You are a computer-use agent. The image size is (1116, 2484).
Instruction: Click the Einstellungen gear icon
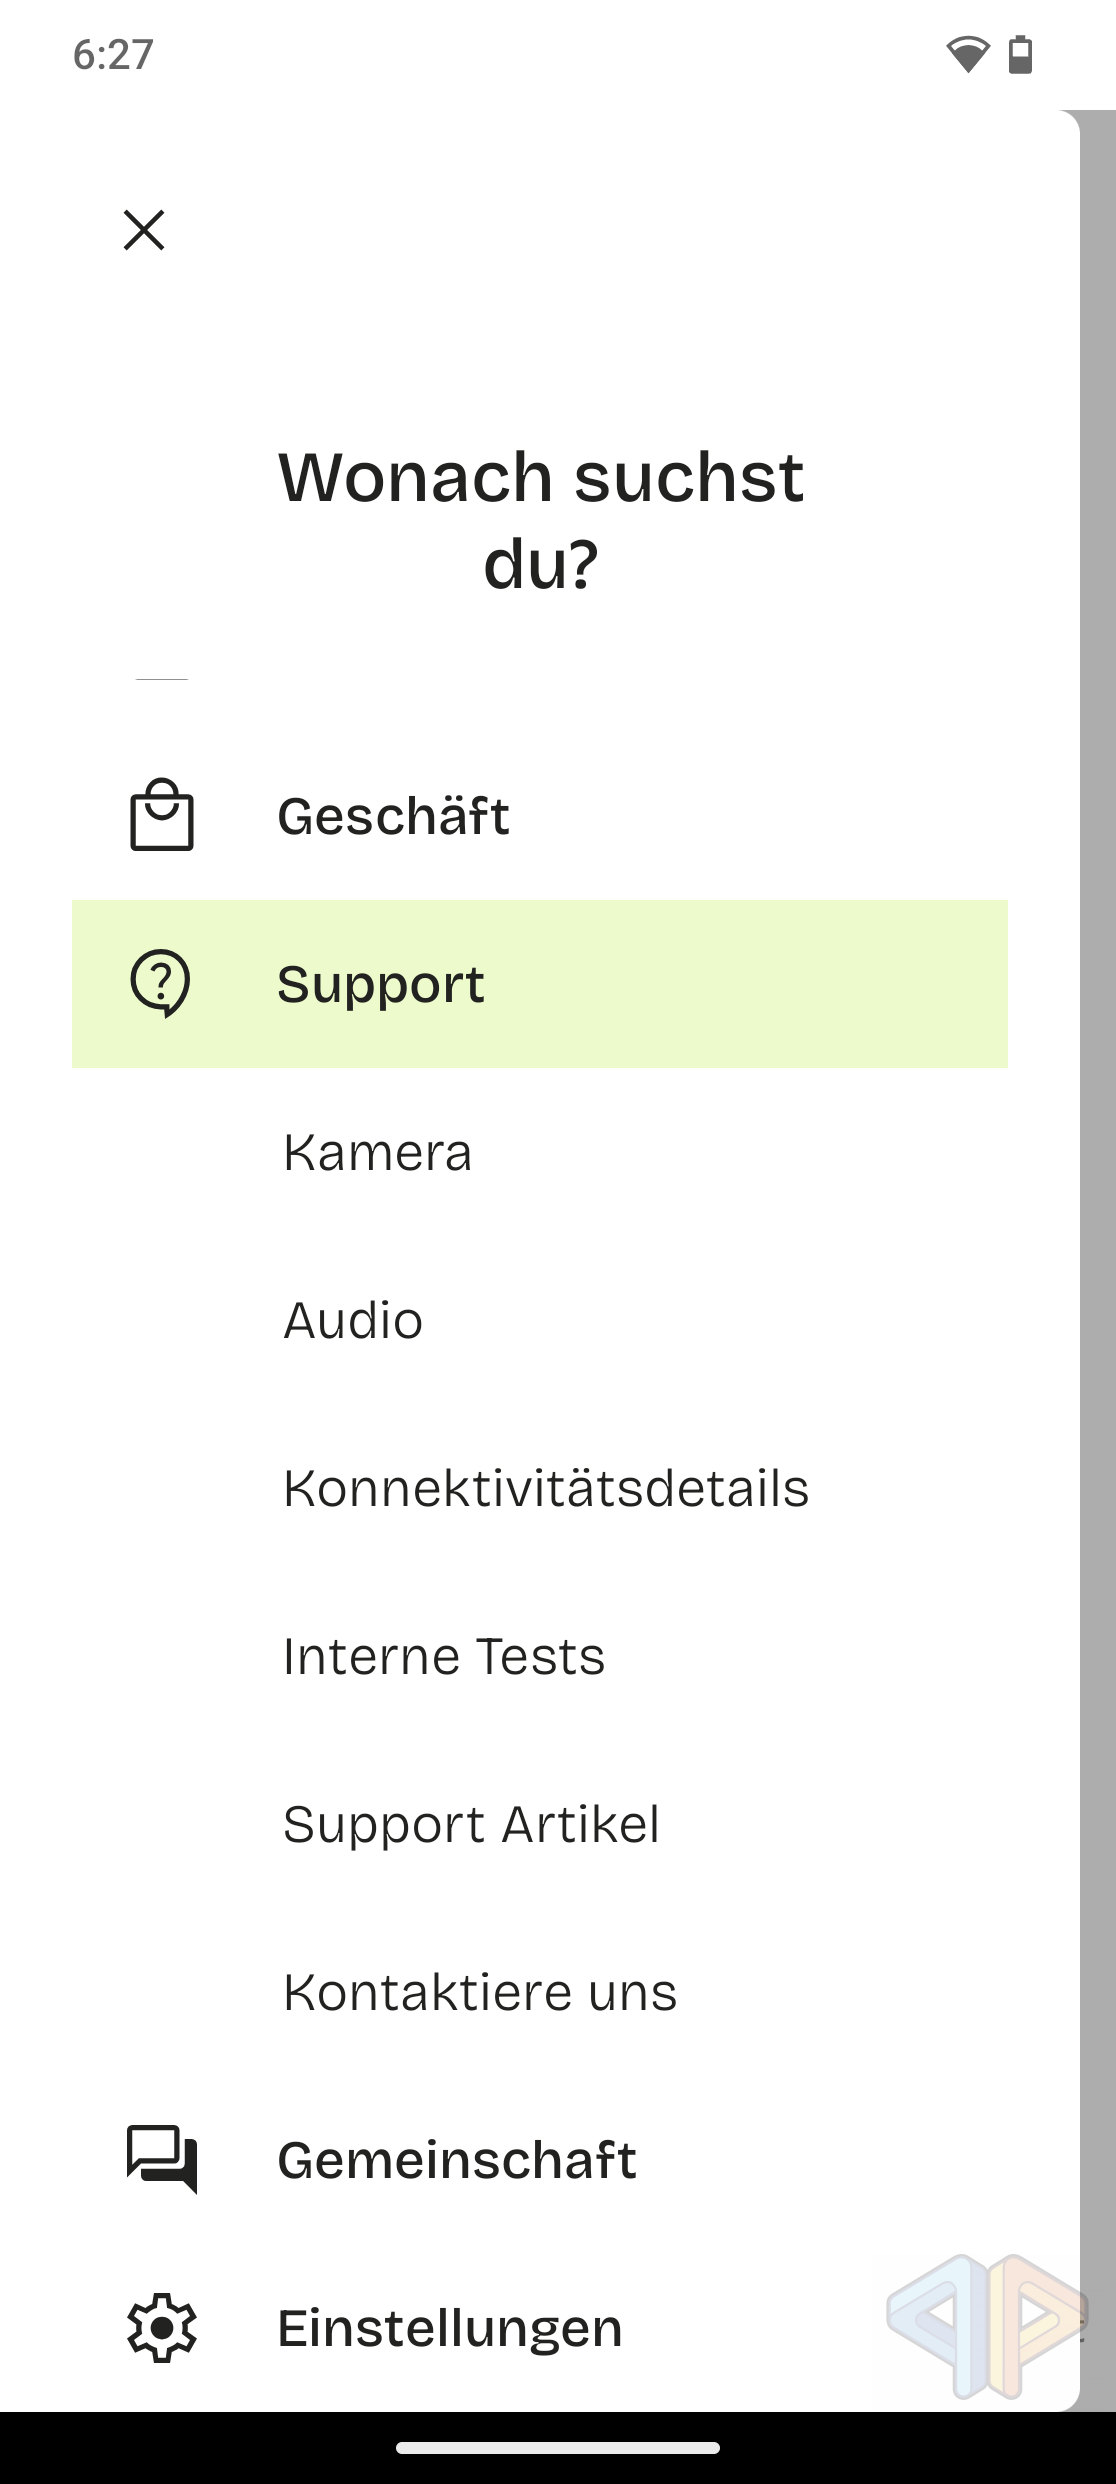click(x=161, y=2327)
